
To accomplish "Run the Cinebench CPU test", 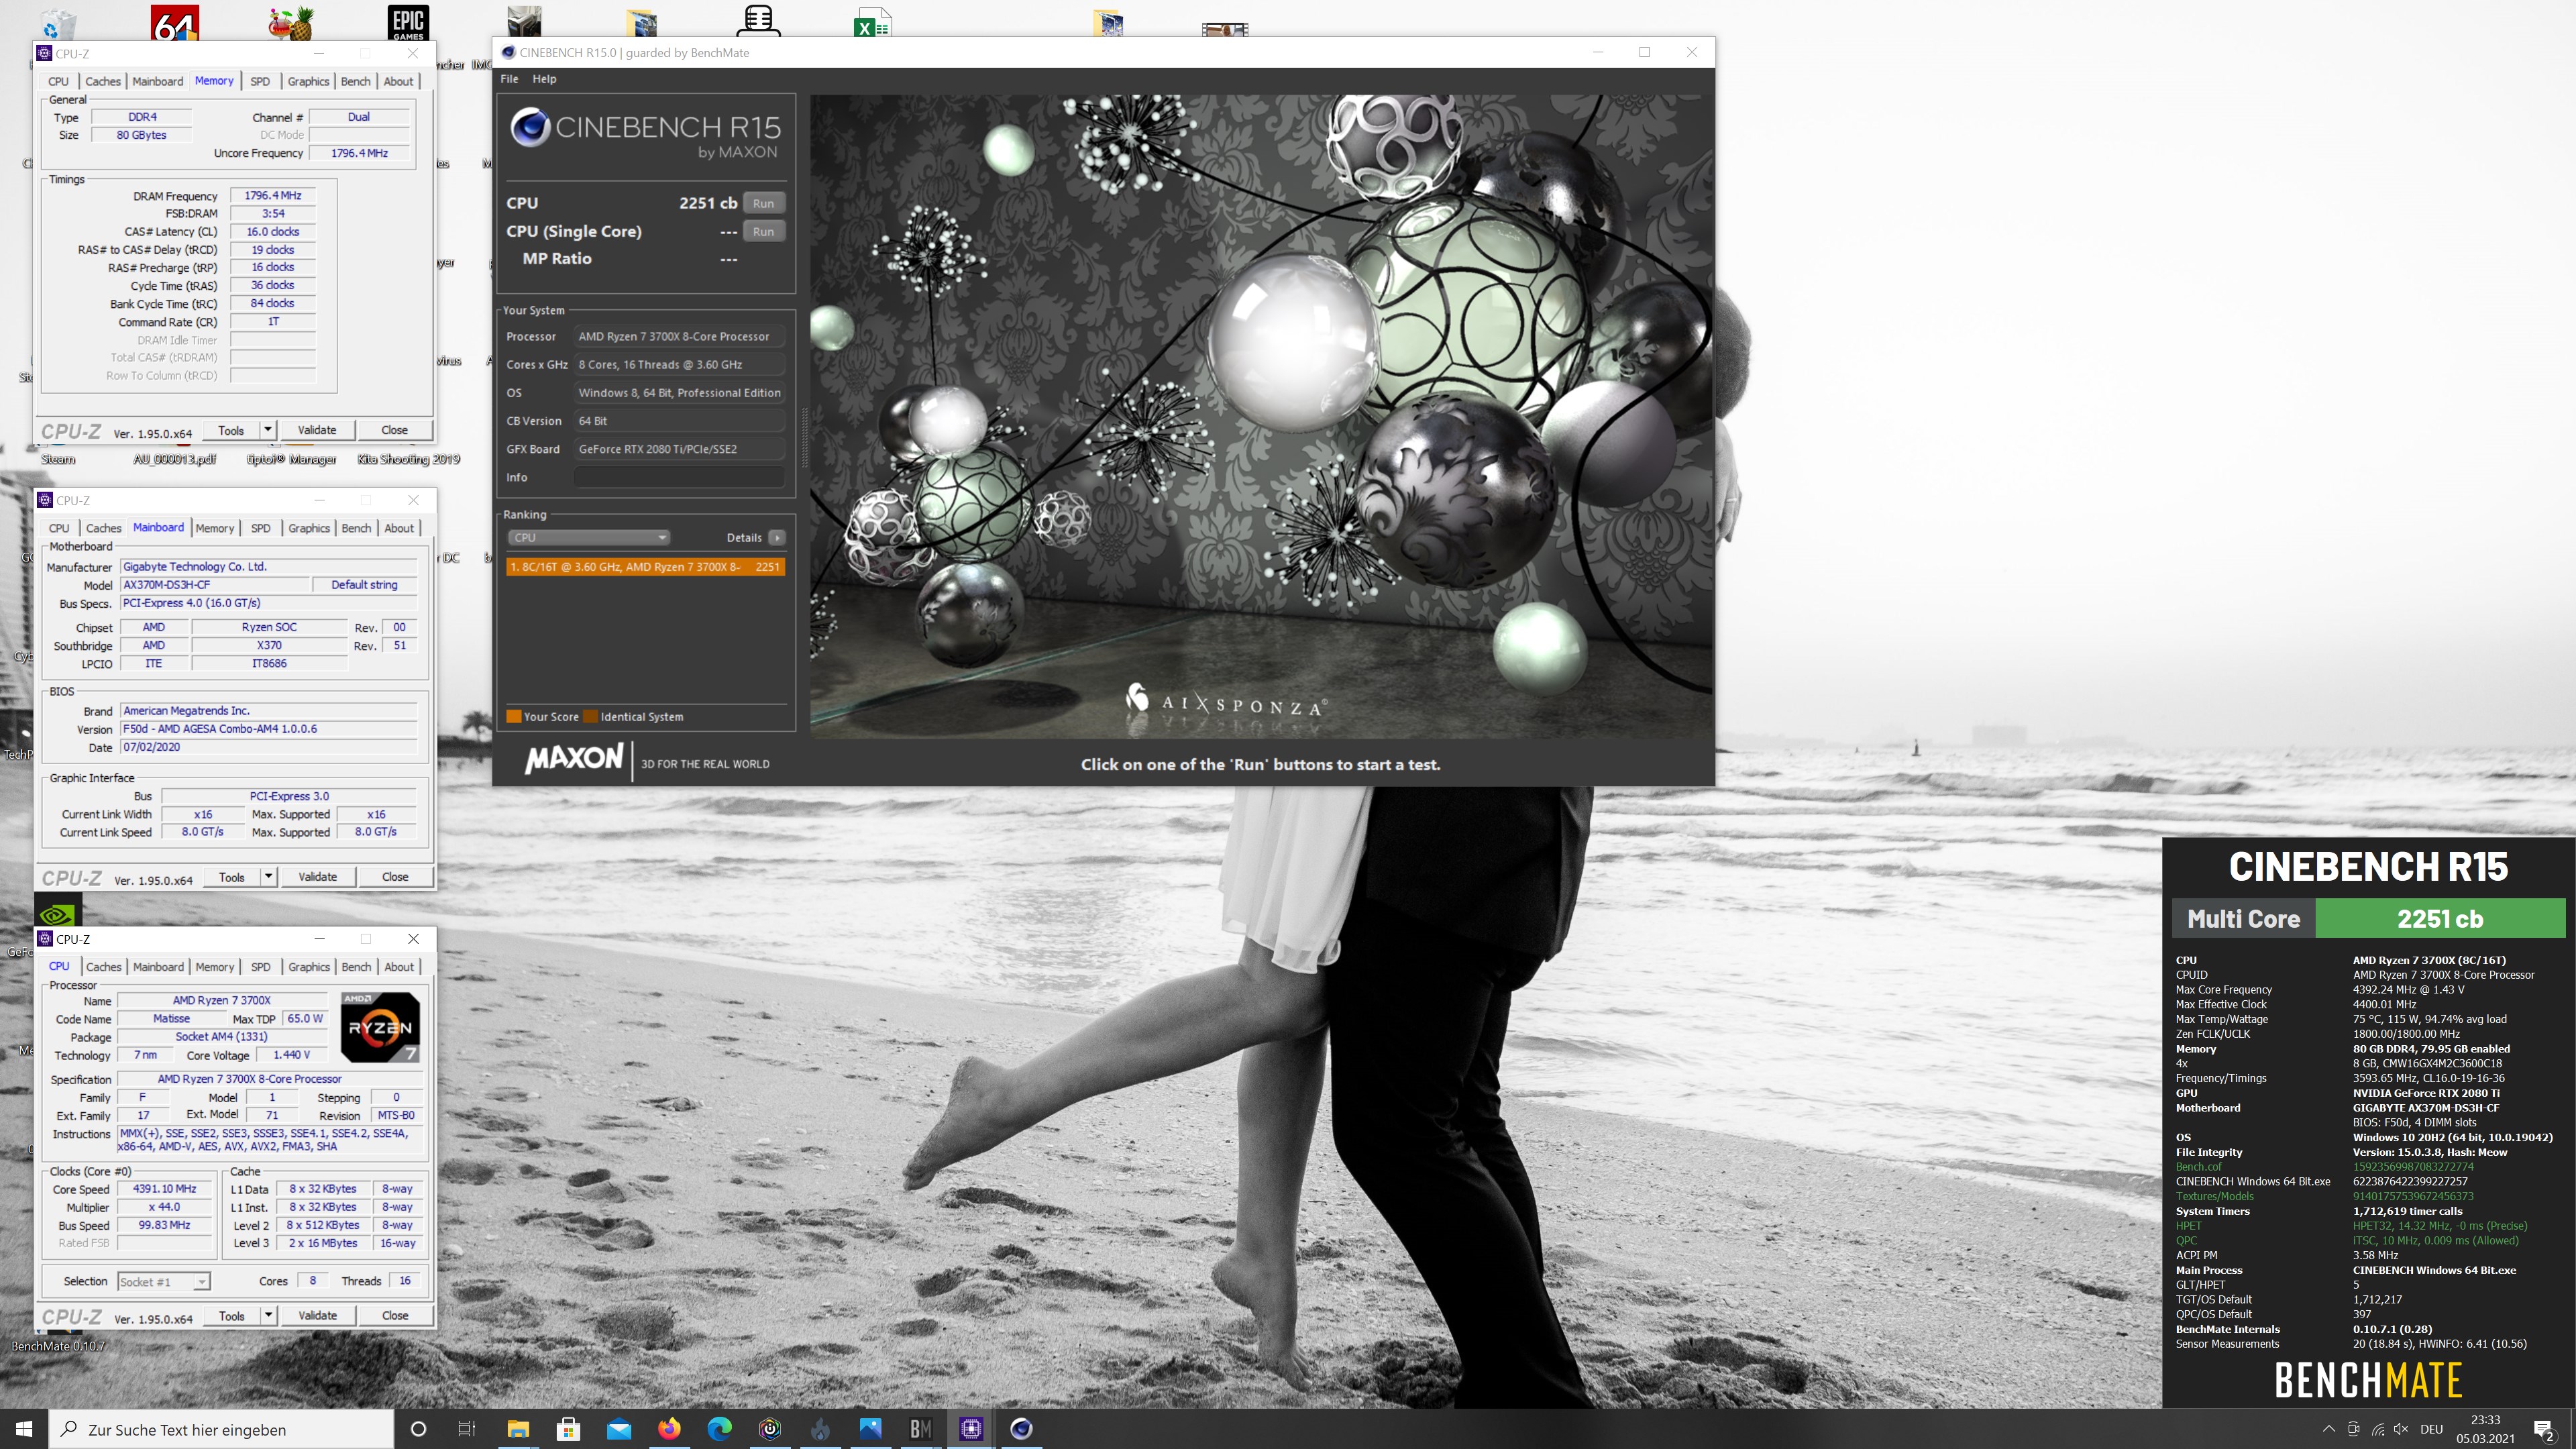I will pyautogui.click(x=763, y=203).
